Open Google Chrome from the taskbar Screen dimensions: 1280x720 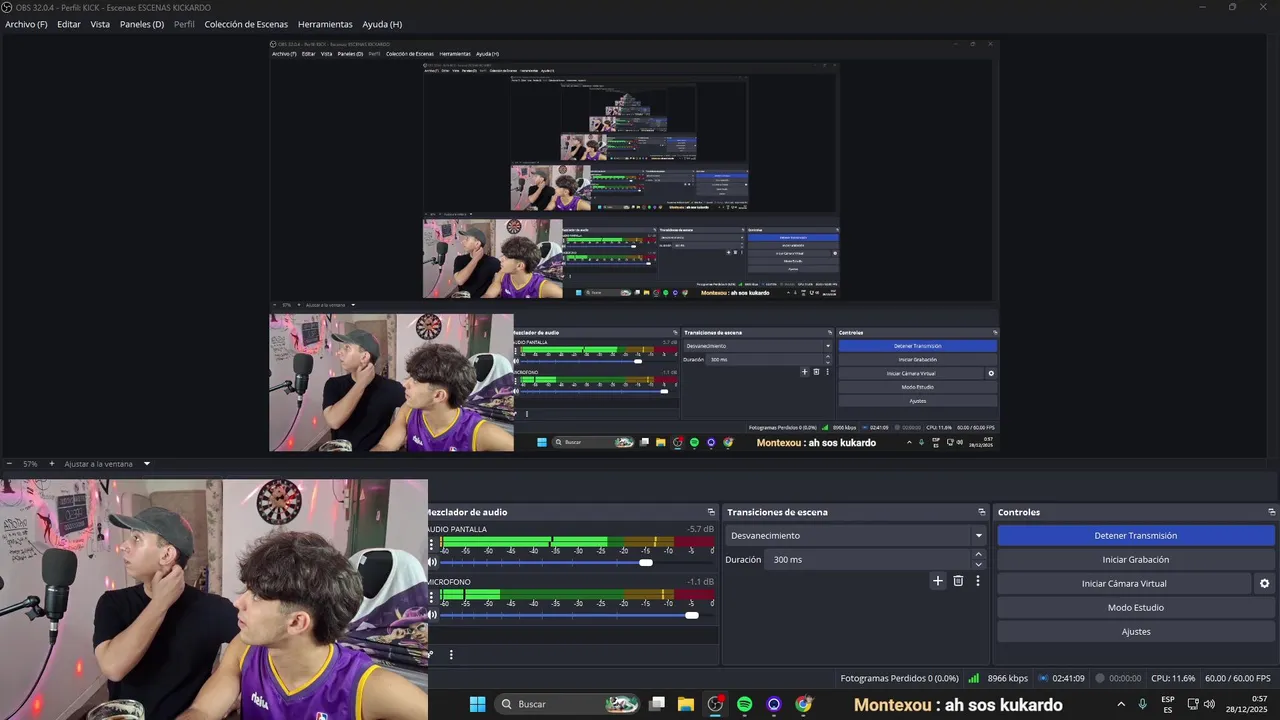point(803,704)
